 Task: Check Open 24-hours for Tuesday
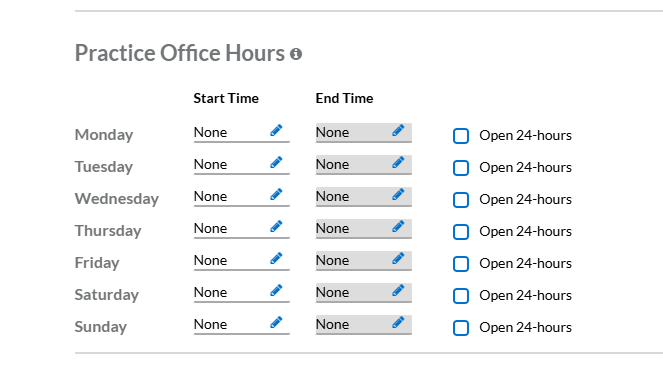[461, 168]
